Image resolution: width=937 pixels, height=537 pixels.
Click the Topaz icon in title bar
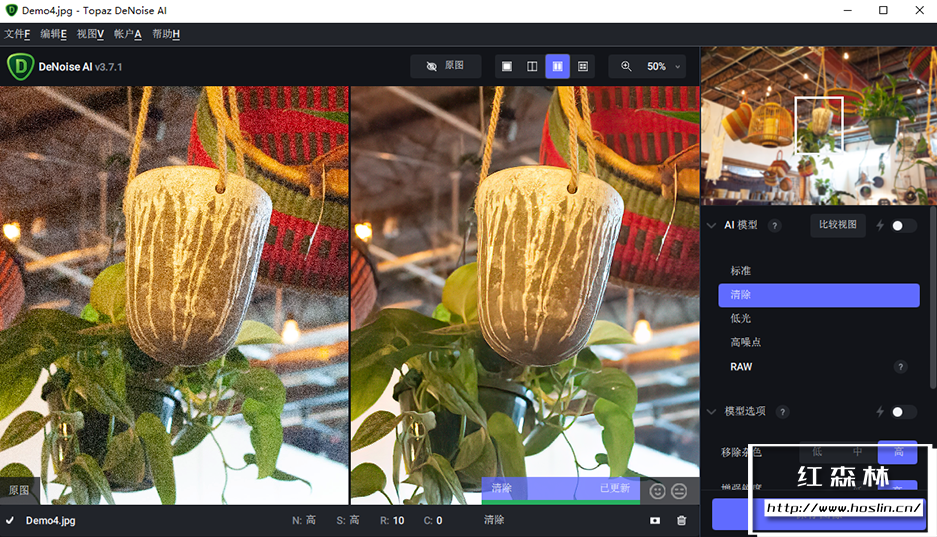pos(11,10)
